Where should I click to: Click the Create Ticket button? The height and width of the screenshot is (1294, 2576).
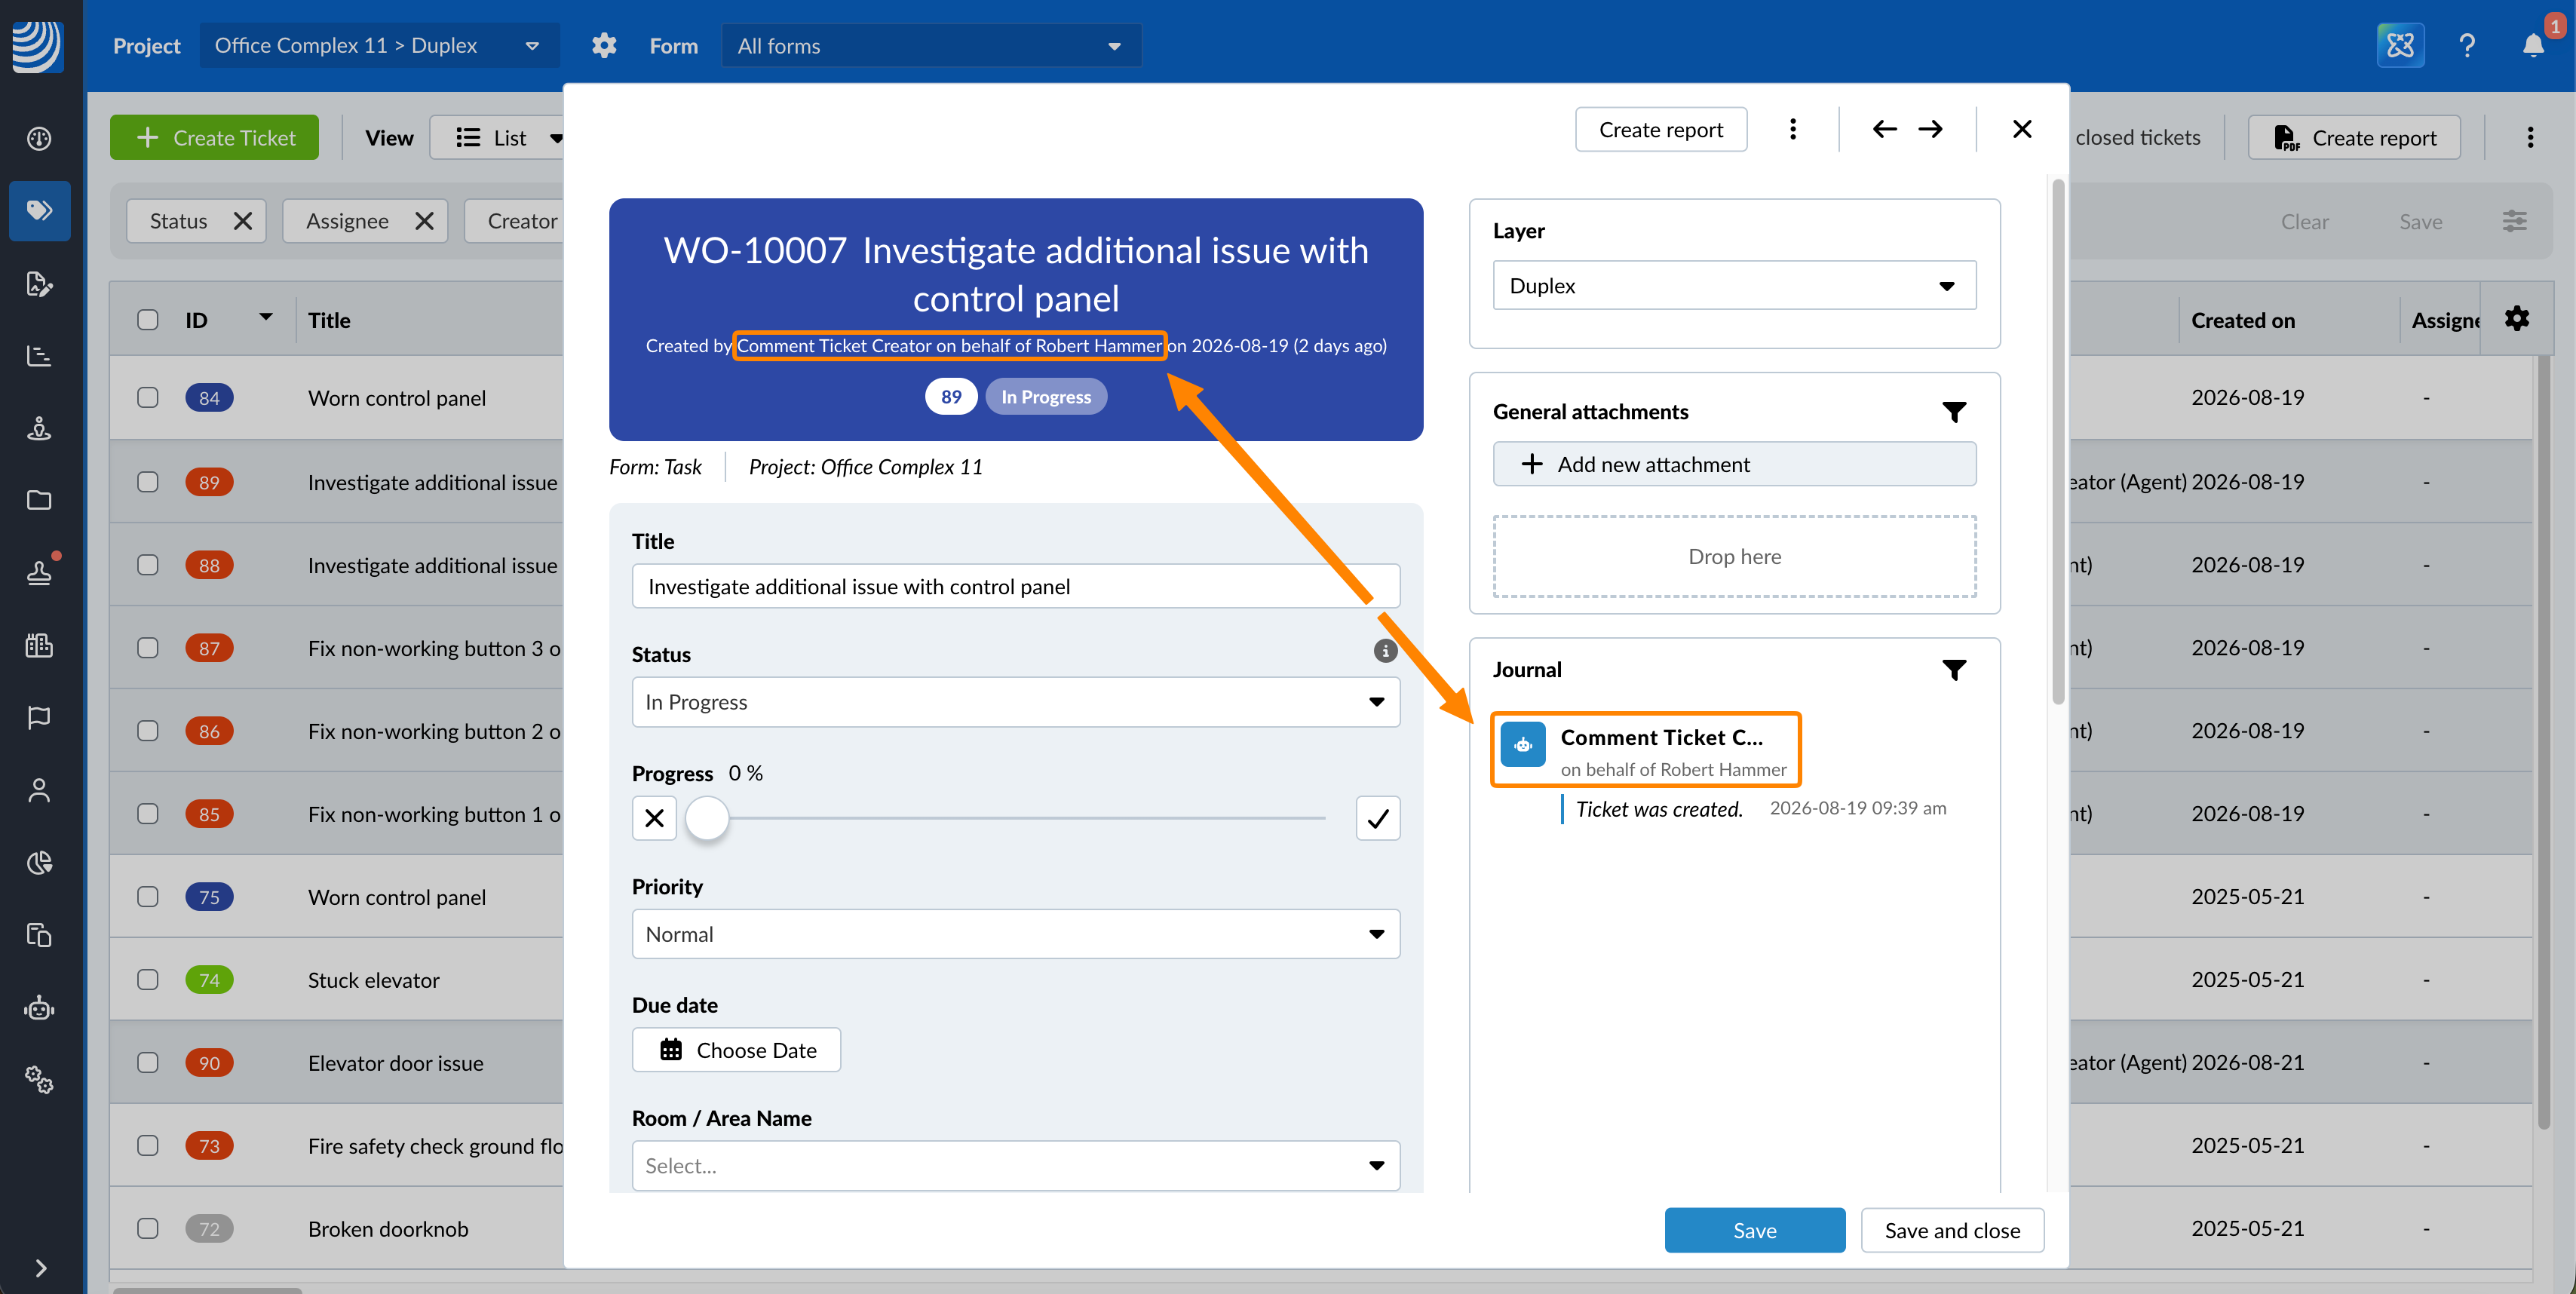(x=214, y=137)
